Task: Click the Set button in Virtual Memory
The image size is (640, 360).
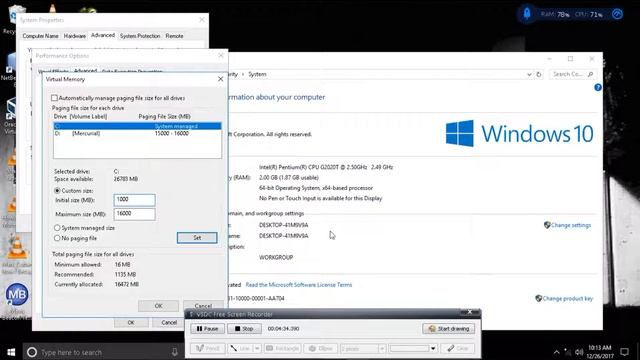Action: pos(197,238)
